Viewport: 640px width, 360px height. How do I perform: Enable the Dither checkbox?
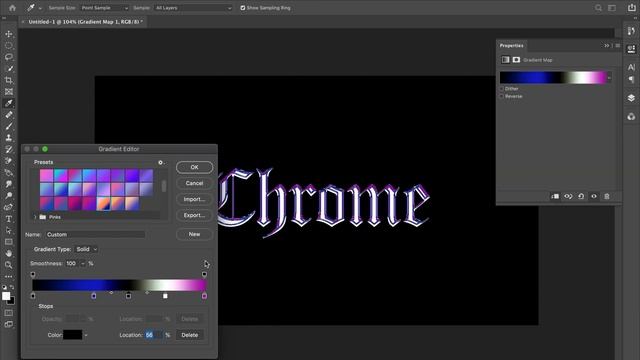coord(502,89)
